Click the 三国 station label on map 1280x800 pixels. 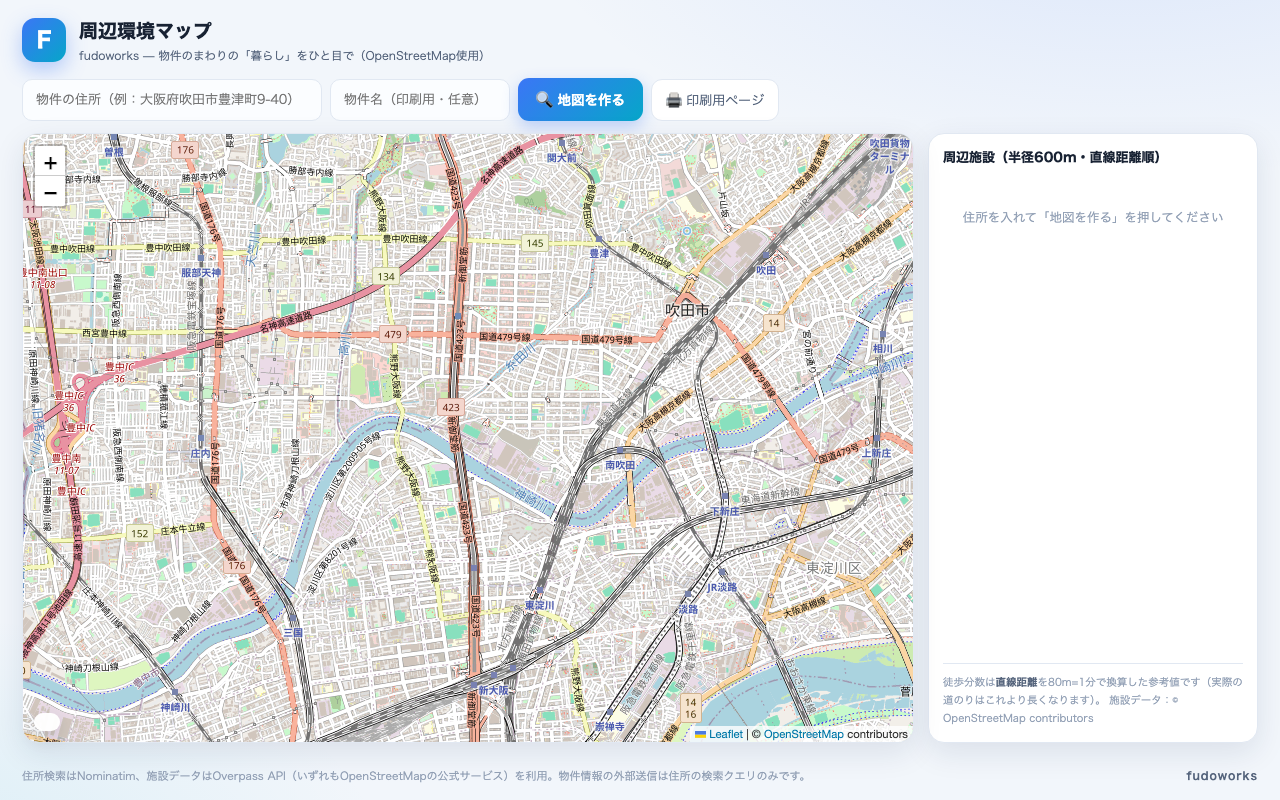tap(293, 632)
